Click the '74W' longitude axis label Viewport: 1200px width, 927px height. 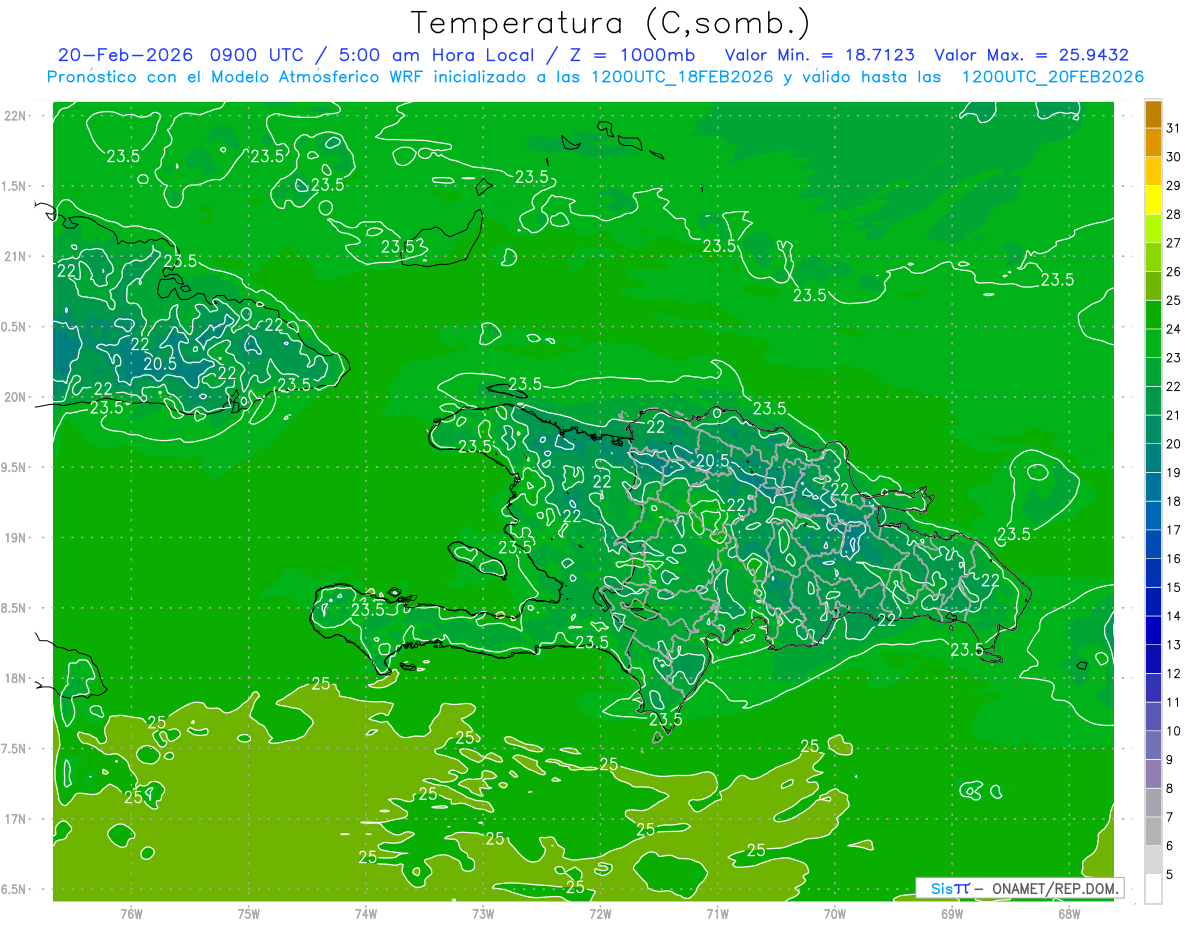tap(366, 913)
